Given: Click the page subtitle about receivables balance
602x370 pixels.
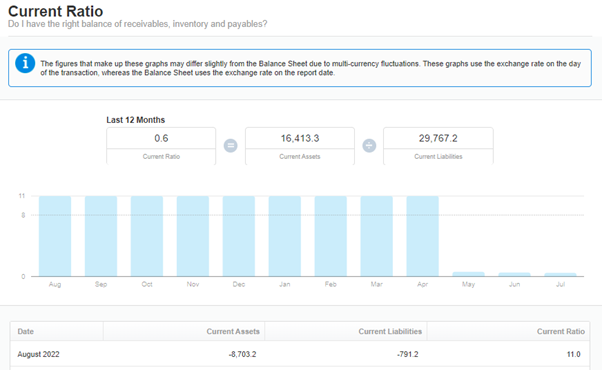Looking at the screenshot, I should tap(137, 24).
